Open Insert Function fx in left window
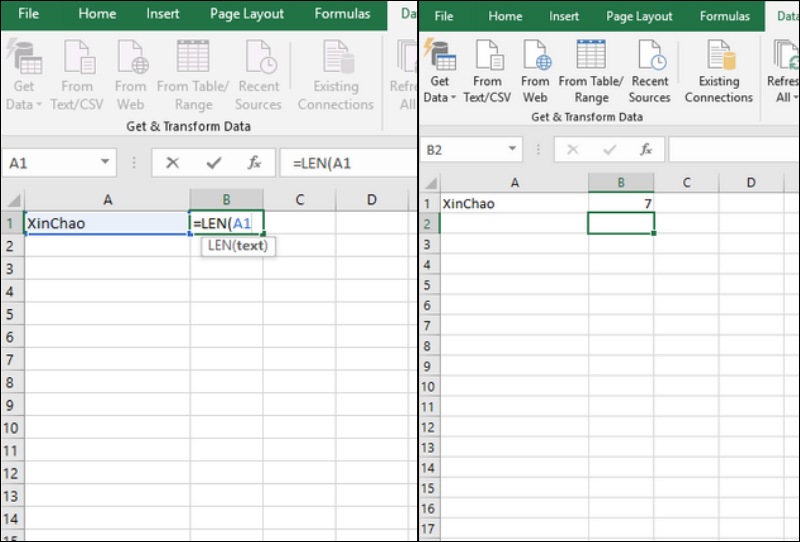 click(254, 163)
